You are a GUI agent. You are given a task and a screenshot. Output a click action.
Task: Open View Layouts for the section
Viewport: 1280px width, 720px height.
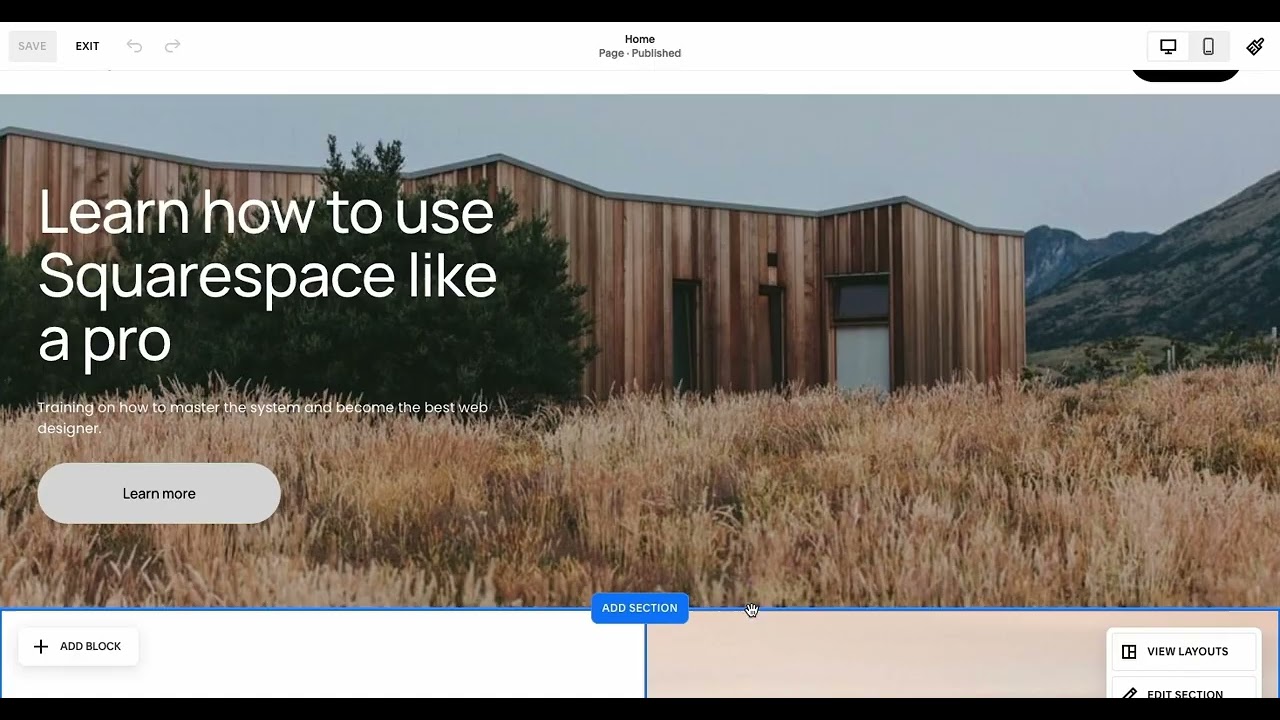click(x=1184, y=652)
